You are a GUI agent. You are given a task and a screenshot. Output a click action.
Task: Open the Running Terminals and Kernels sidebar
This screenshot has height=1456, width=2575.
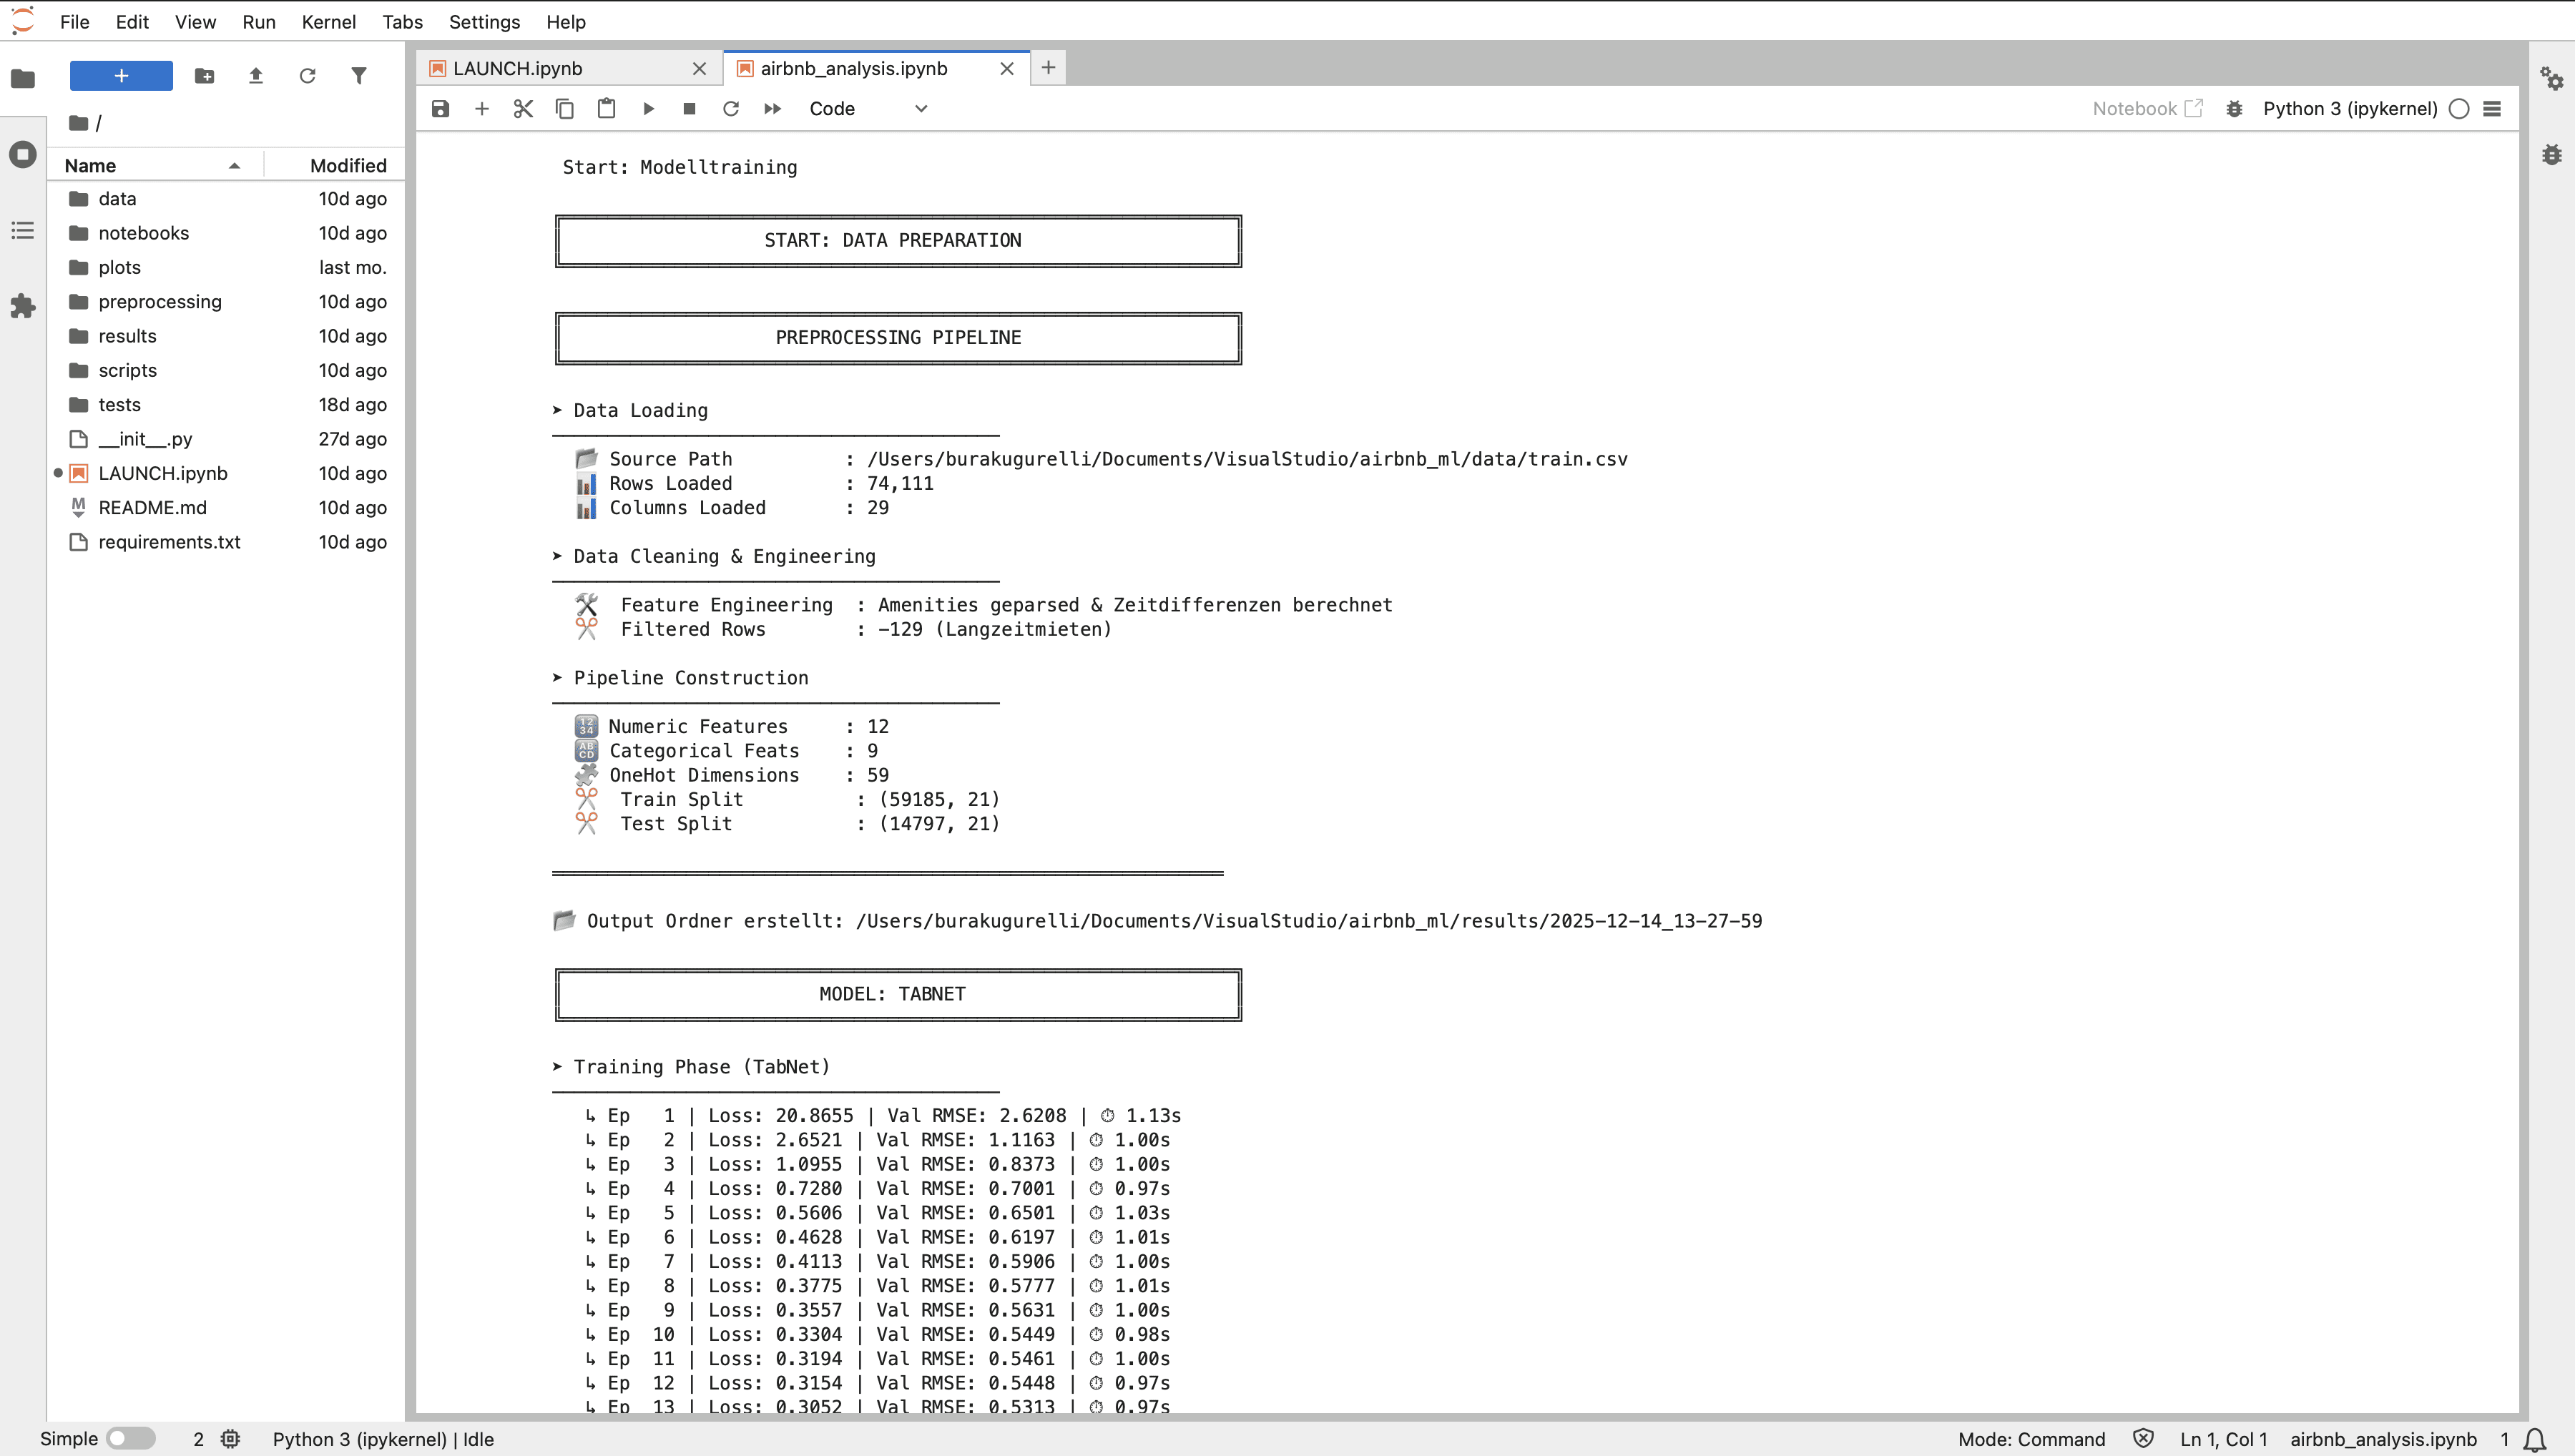coord(23,155)
